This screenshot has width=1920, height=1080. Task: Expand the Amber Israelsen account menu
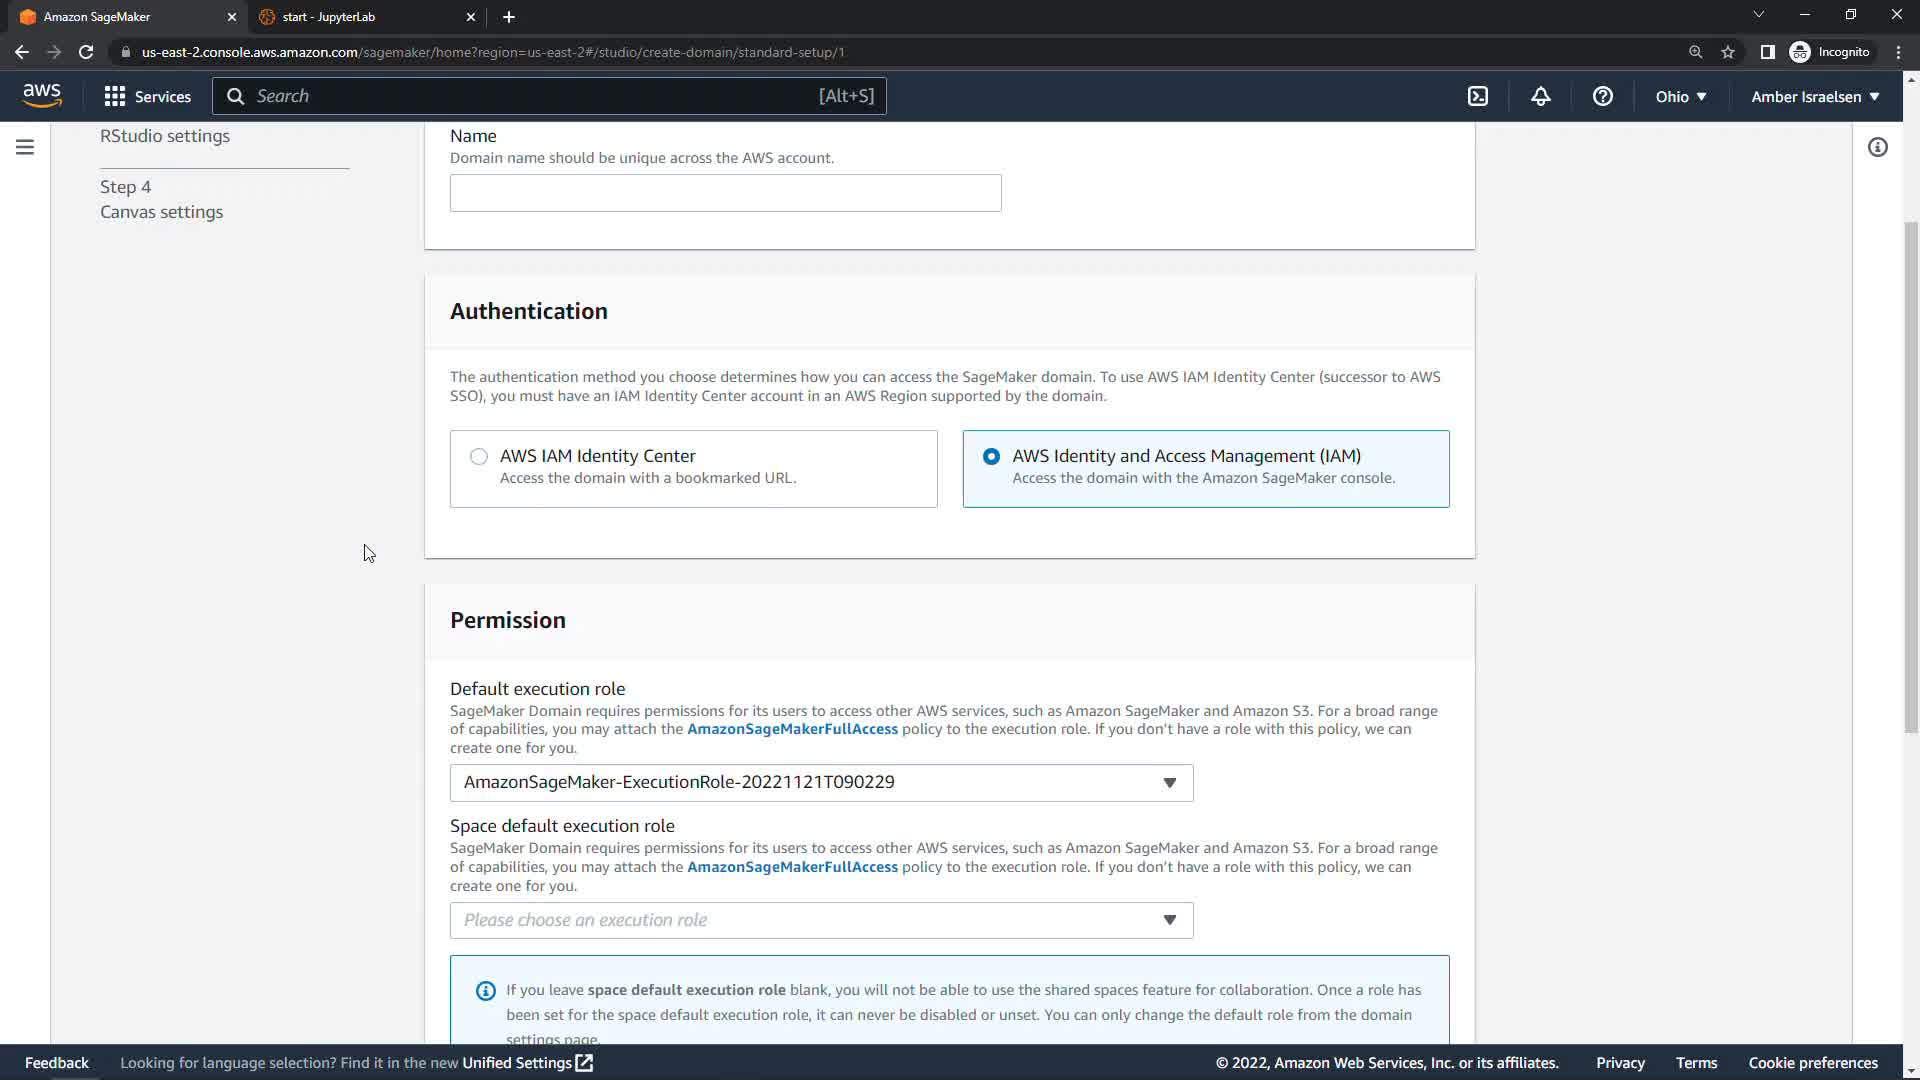1814,96
